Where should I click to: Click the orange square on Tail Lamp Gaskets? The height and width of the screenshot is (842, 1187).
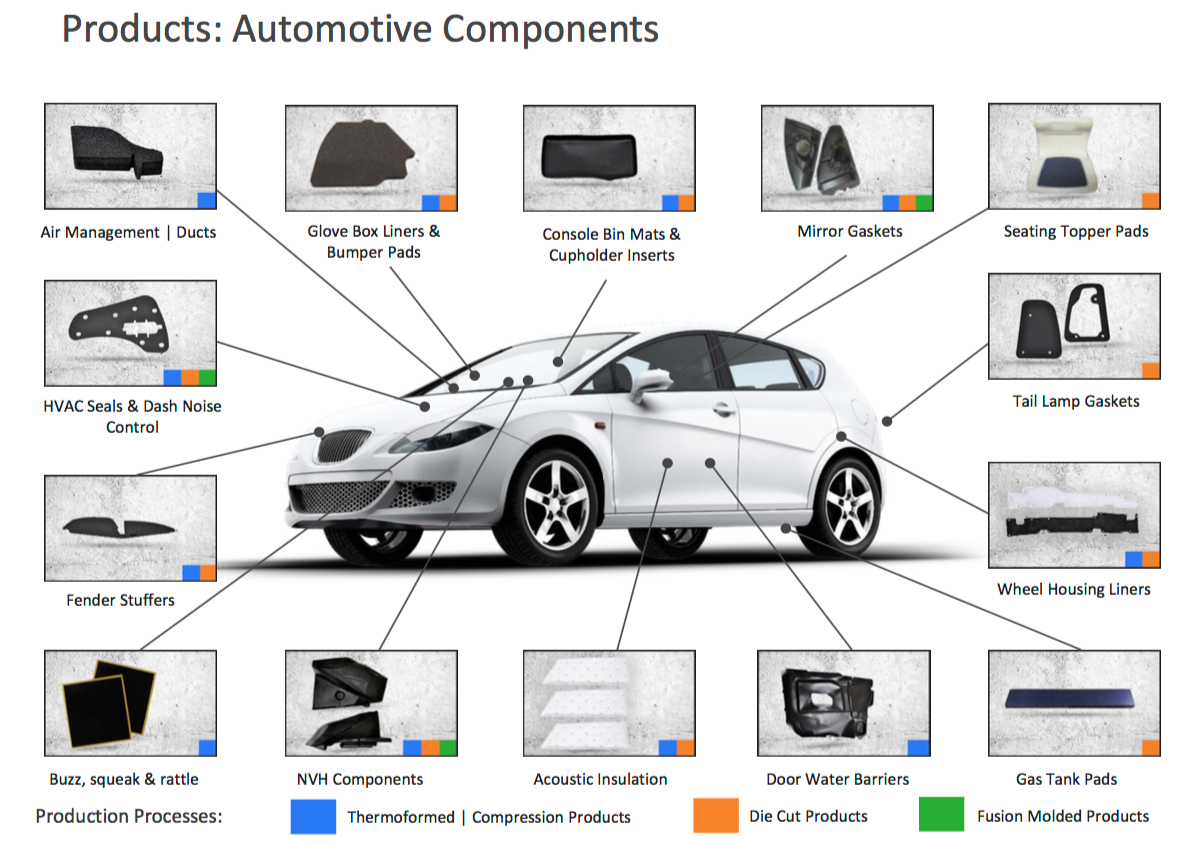click(x=1151, y=370)
